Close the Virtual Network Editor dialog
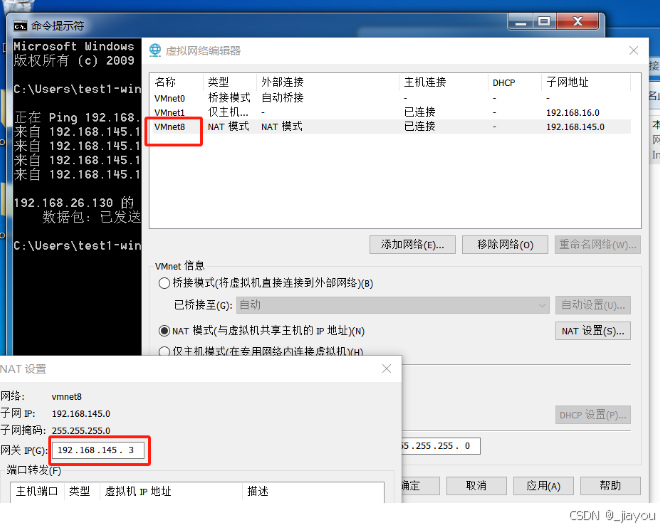 pos(633,51)
